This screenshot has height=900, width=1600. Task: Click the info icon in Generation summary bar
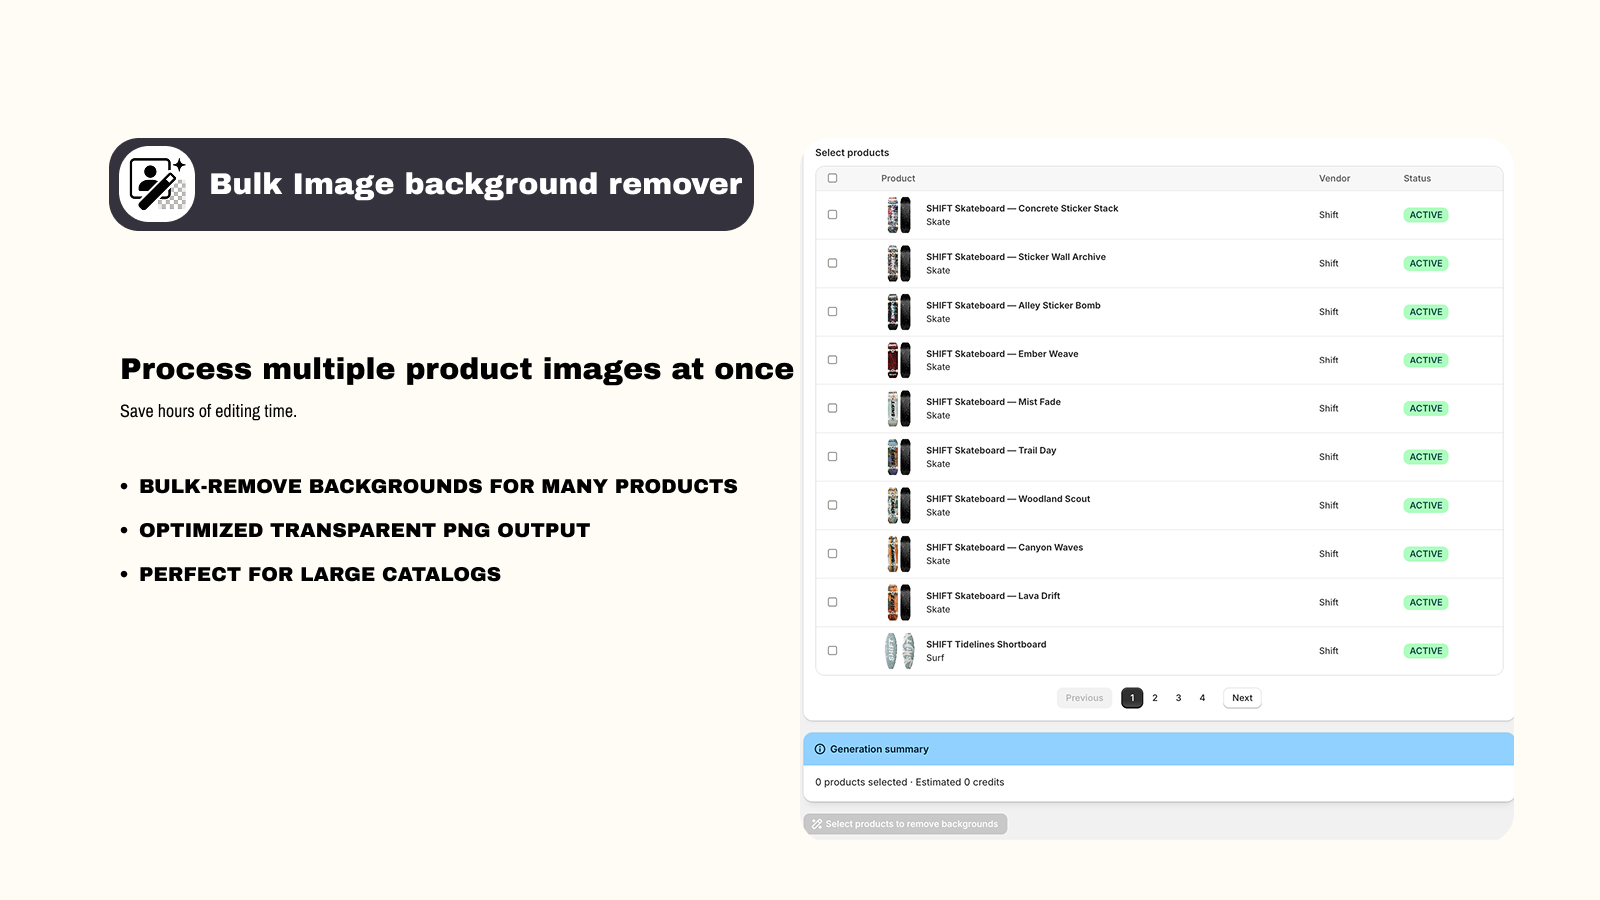[820, 749]
